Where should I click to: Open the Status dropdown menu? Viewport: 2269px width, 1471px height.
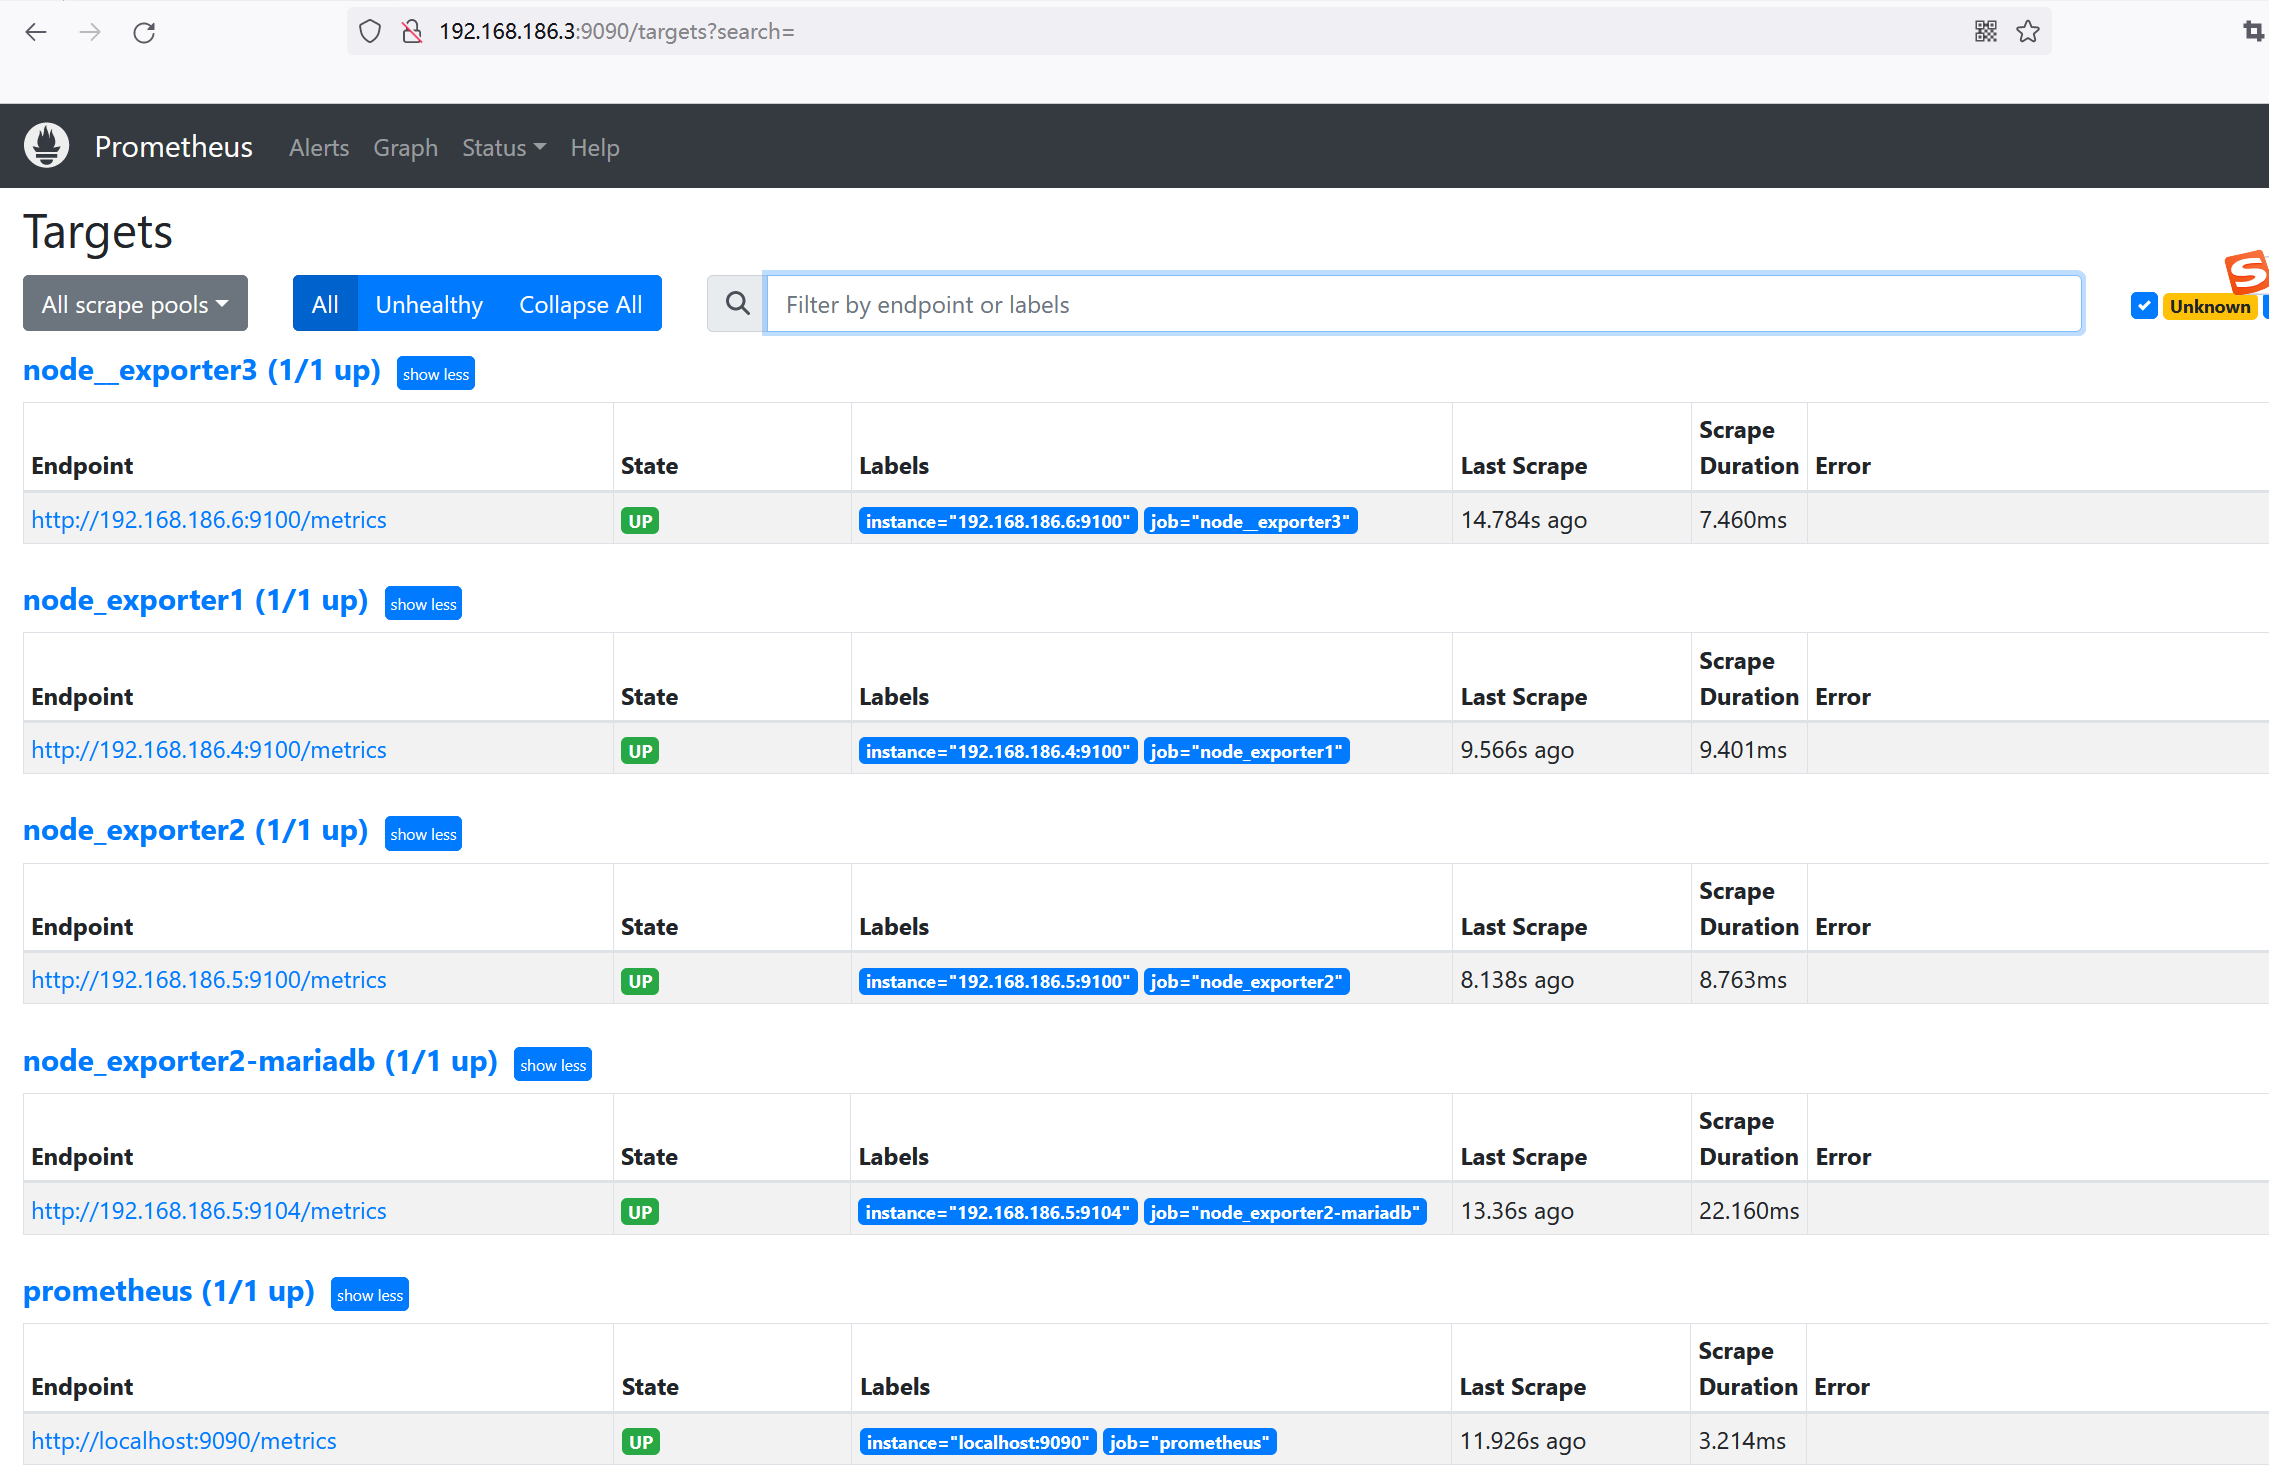click(x=503, y=148)
